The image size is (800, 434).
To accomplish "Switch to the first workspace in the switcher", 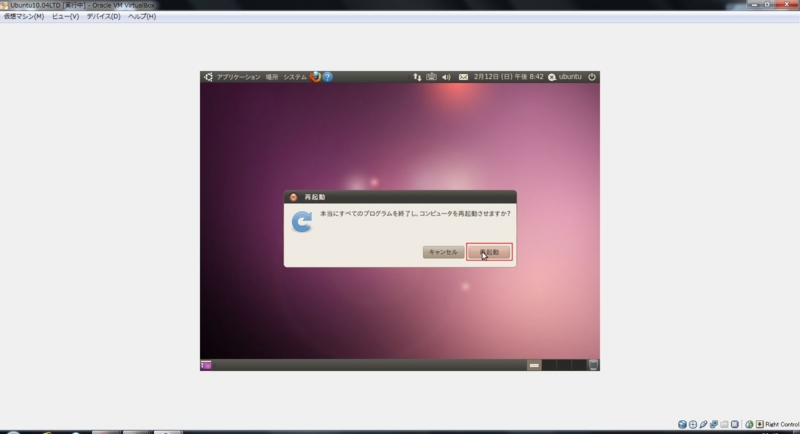I will 534,365.
